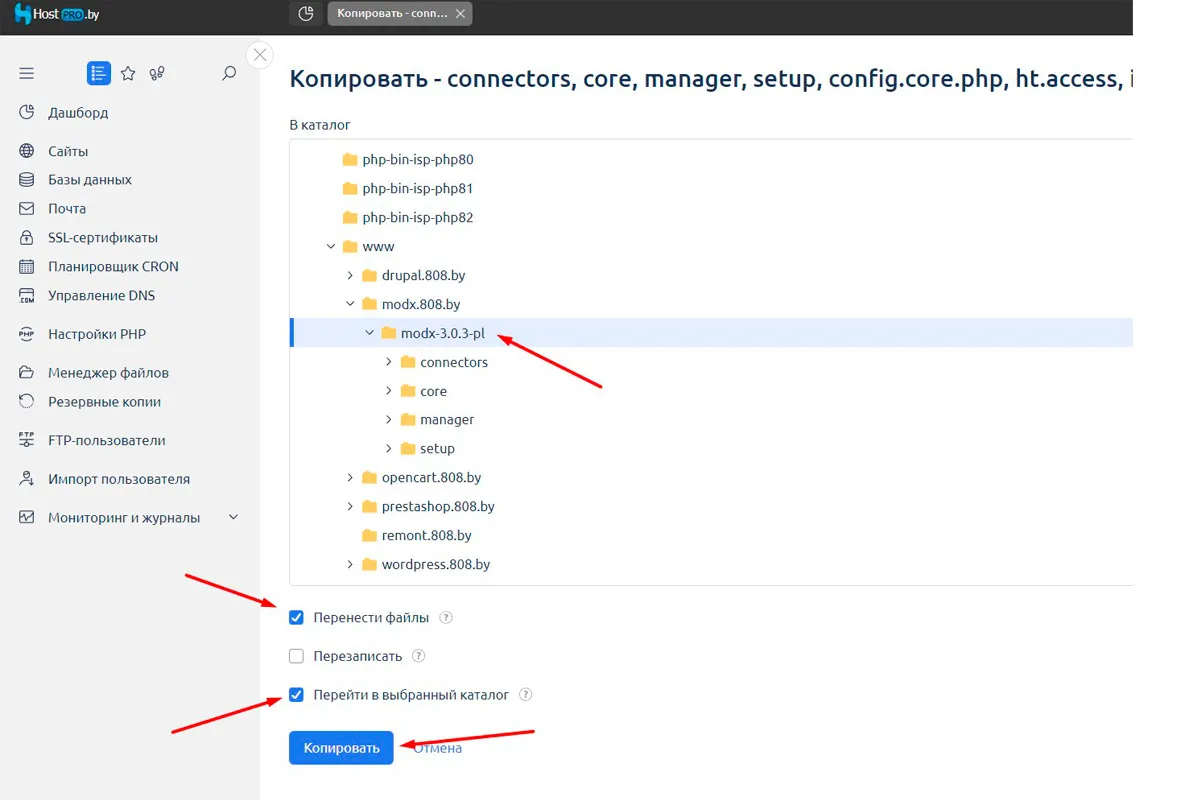Image resolution: width=1200 pixels, height=800 pixels.
Task: Expand the connectors folder
Action: [x=389, y=362]
